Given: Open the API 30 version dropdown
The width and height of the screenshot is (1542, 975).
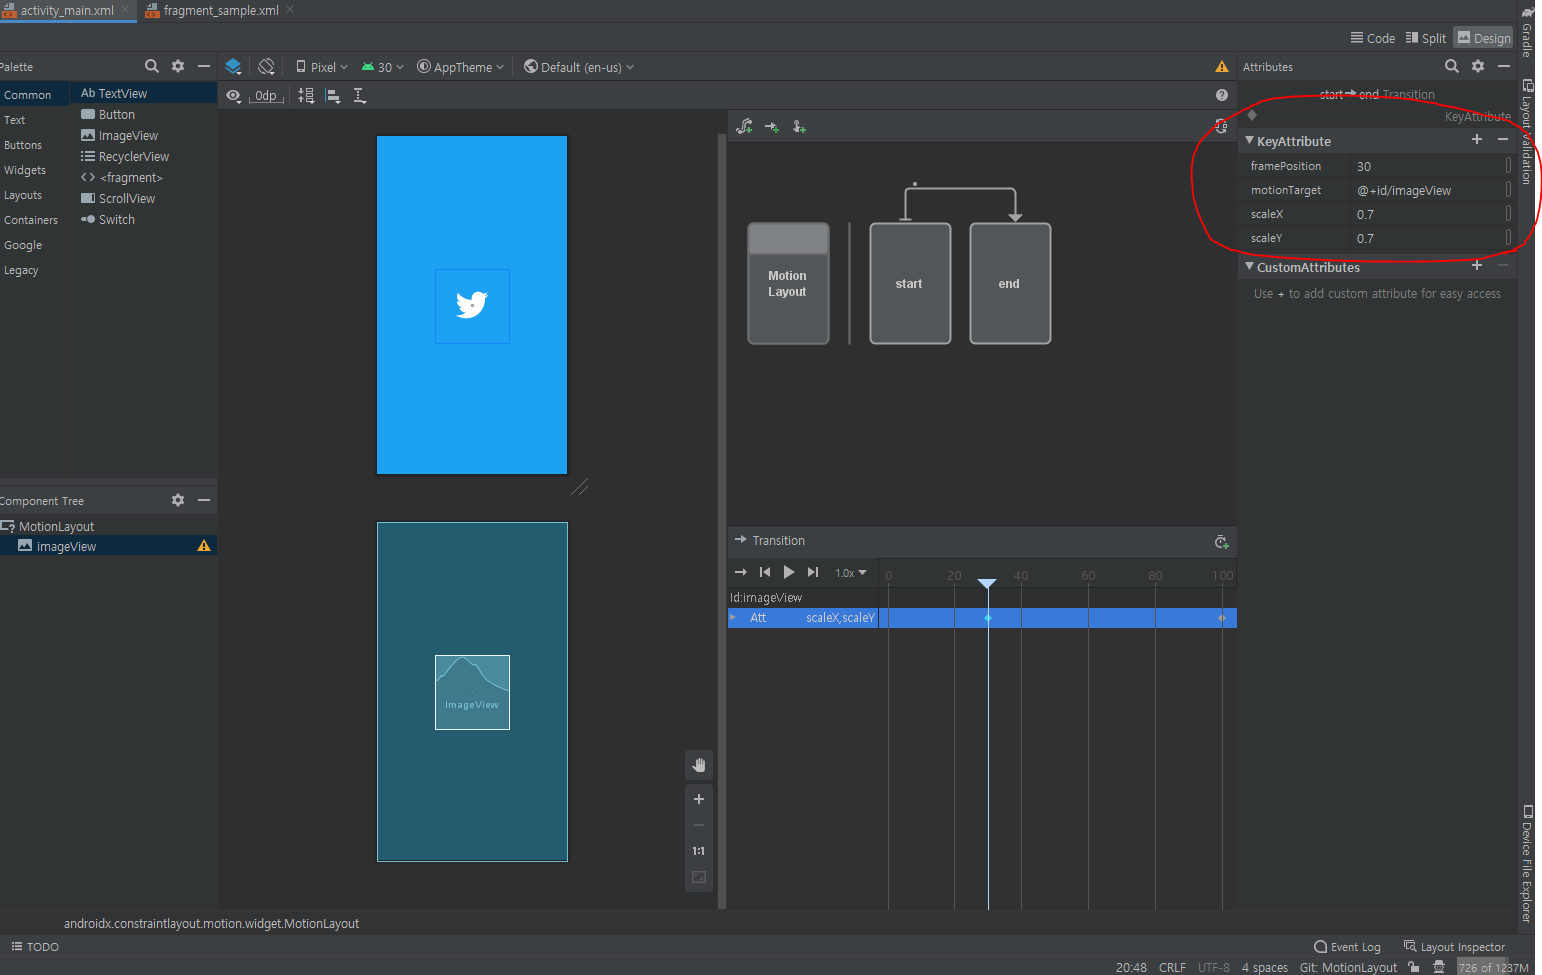Looking at the screenshot, I should click(383, 67).
